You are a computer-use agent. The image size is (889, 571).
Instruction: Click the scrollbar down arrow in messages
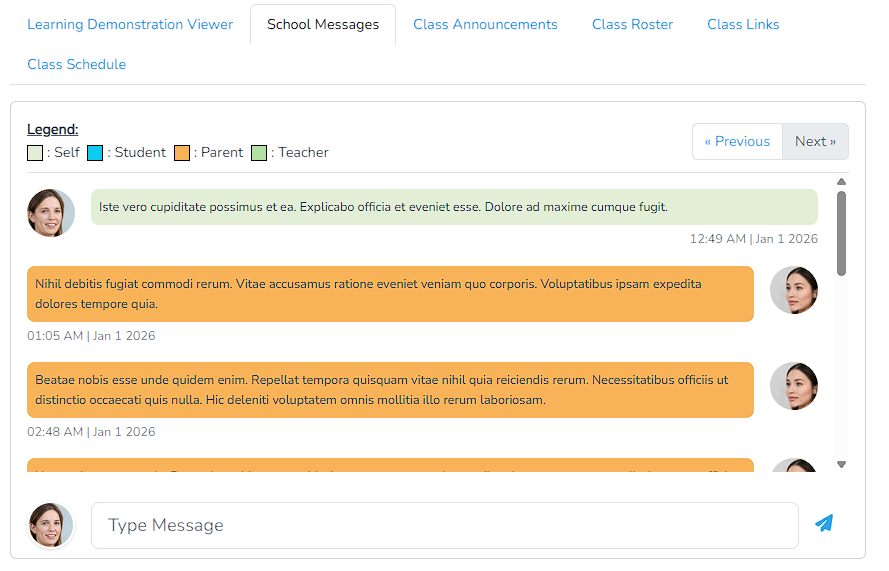point(841,464)
